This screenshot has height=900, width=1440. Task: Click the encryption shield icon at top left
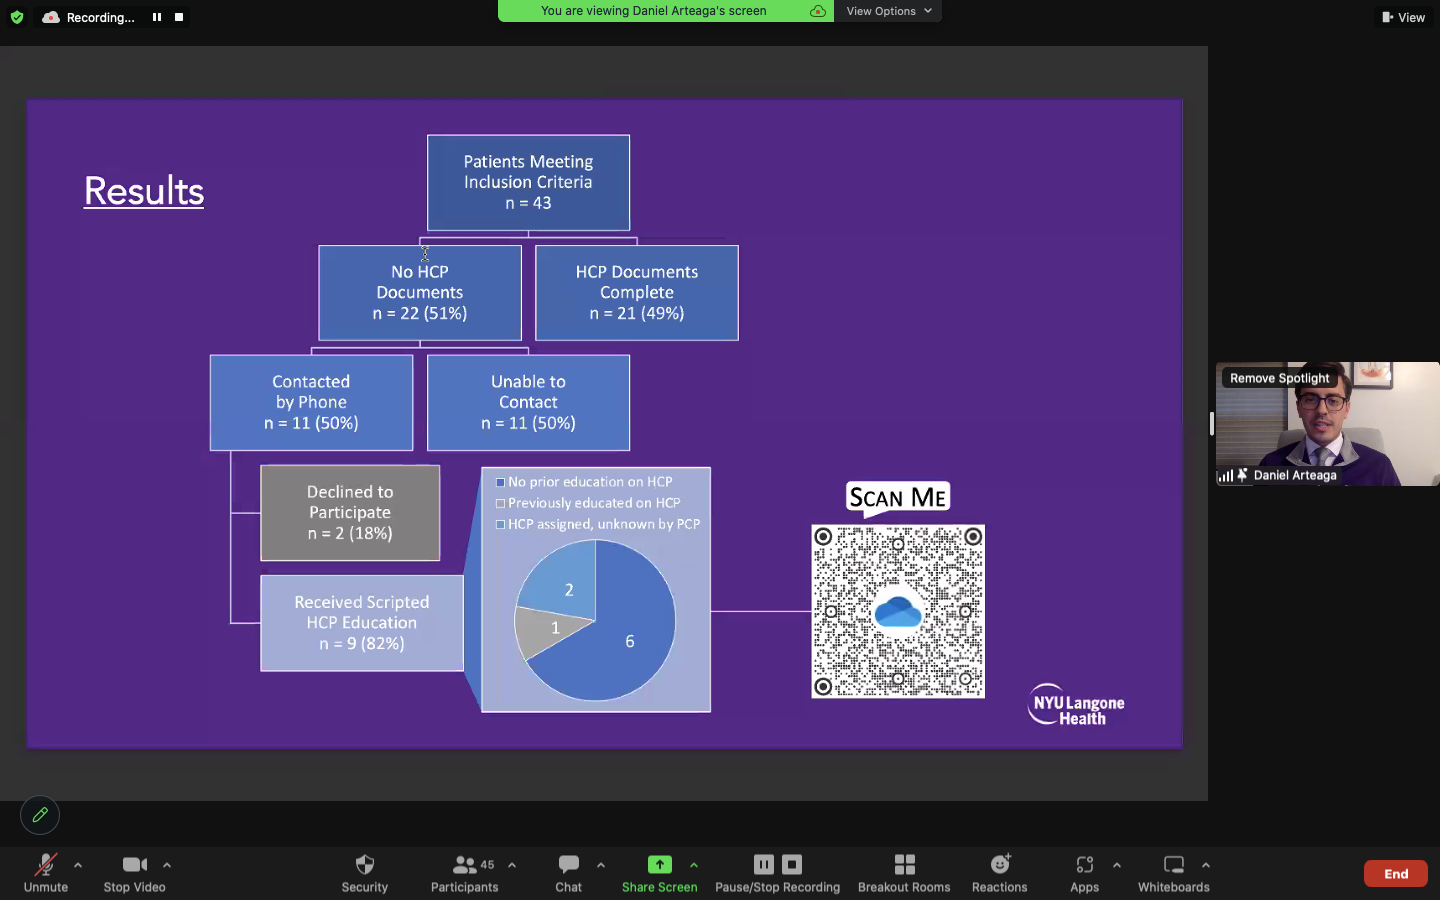pyautogui.click(x=17, y=17)
